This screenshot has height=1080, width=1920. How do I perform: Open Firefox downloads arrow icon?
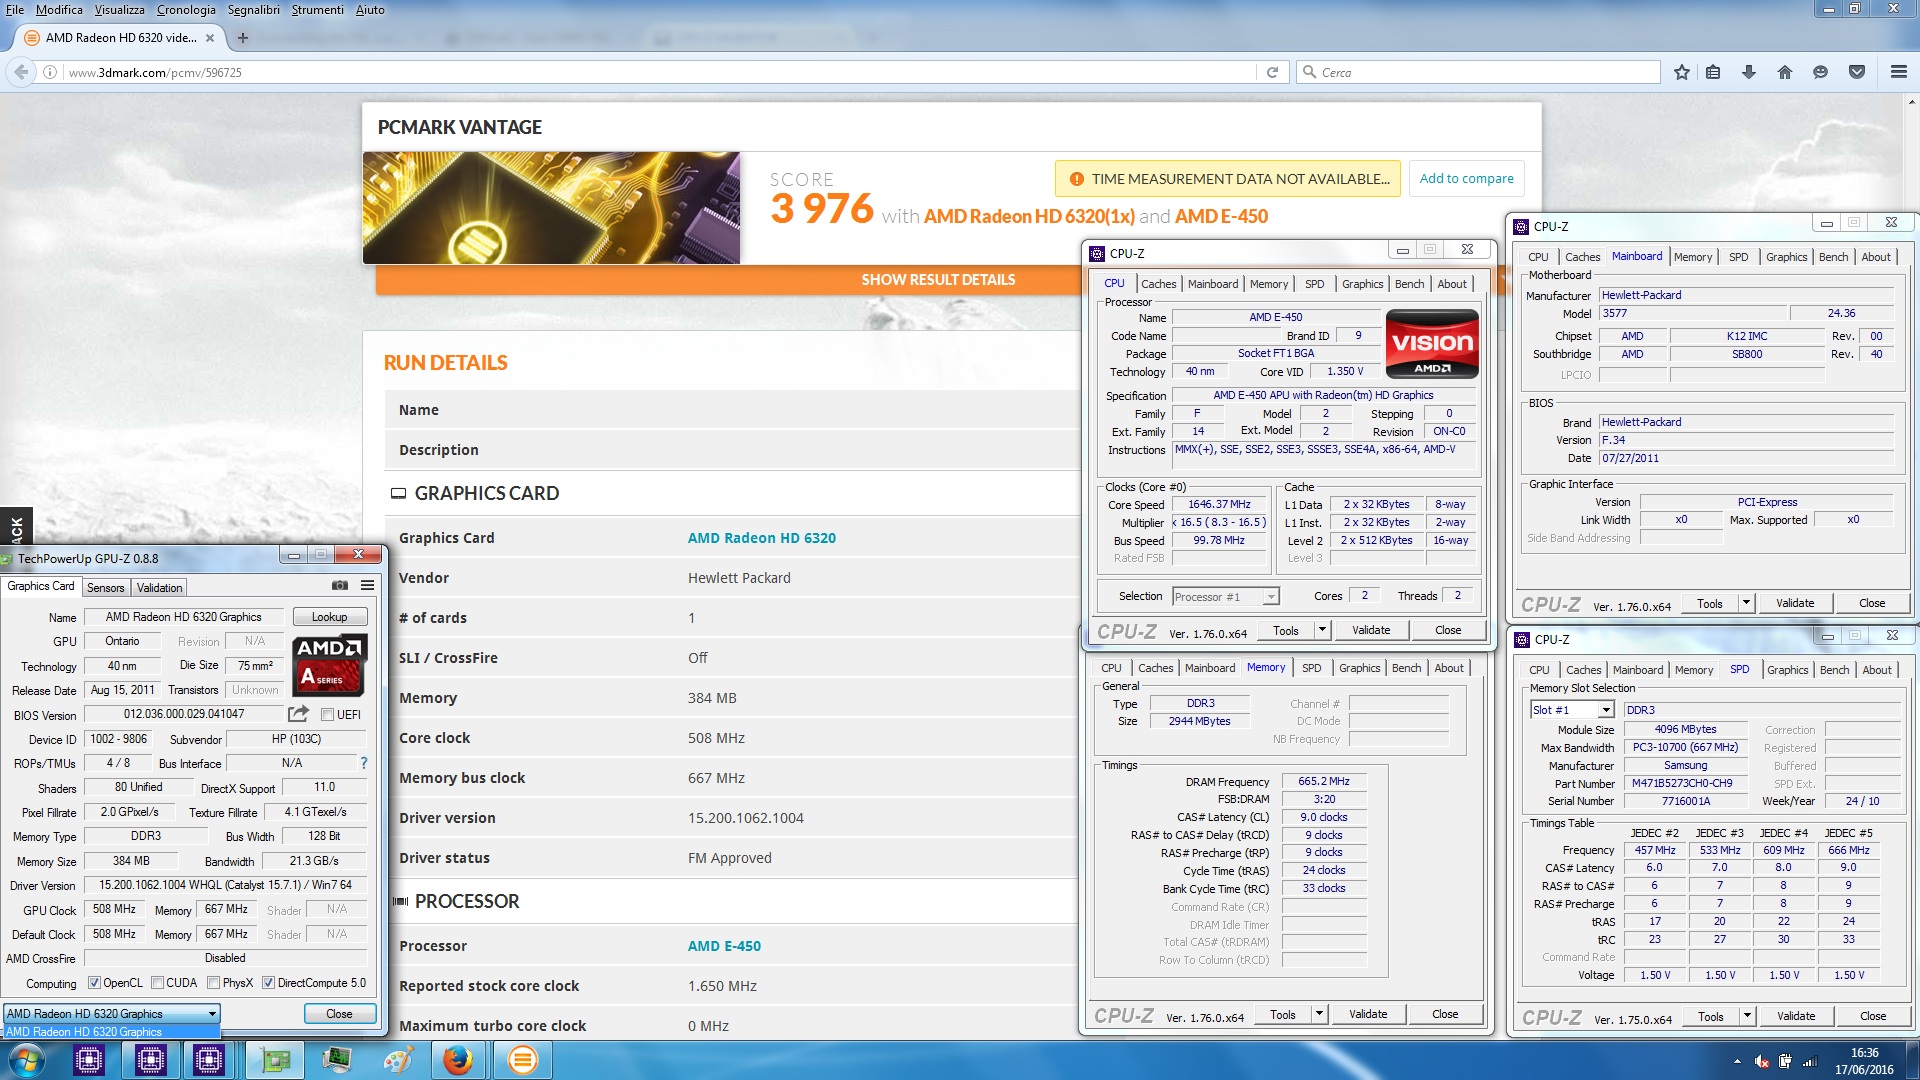point(1749,72)
